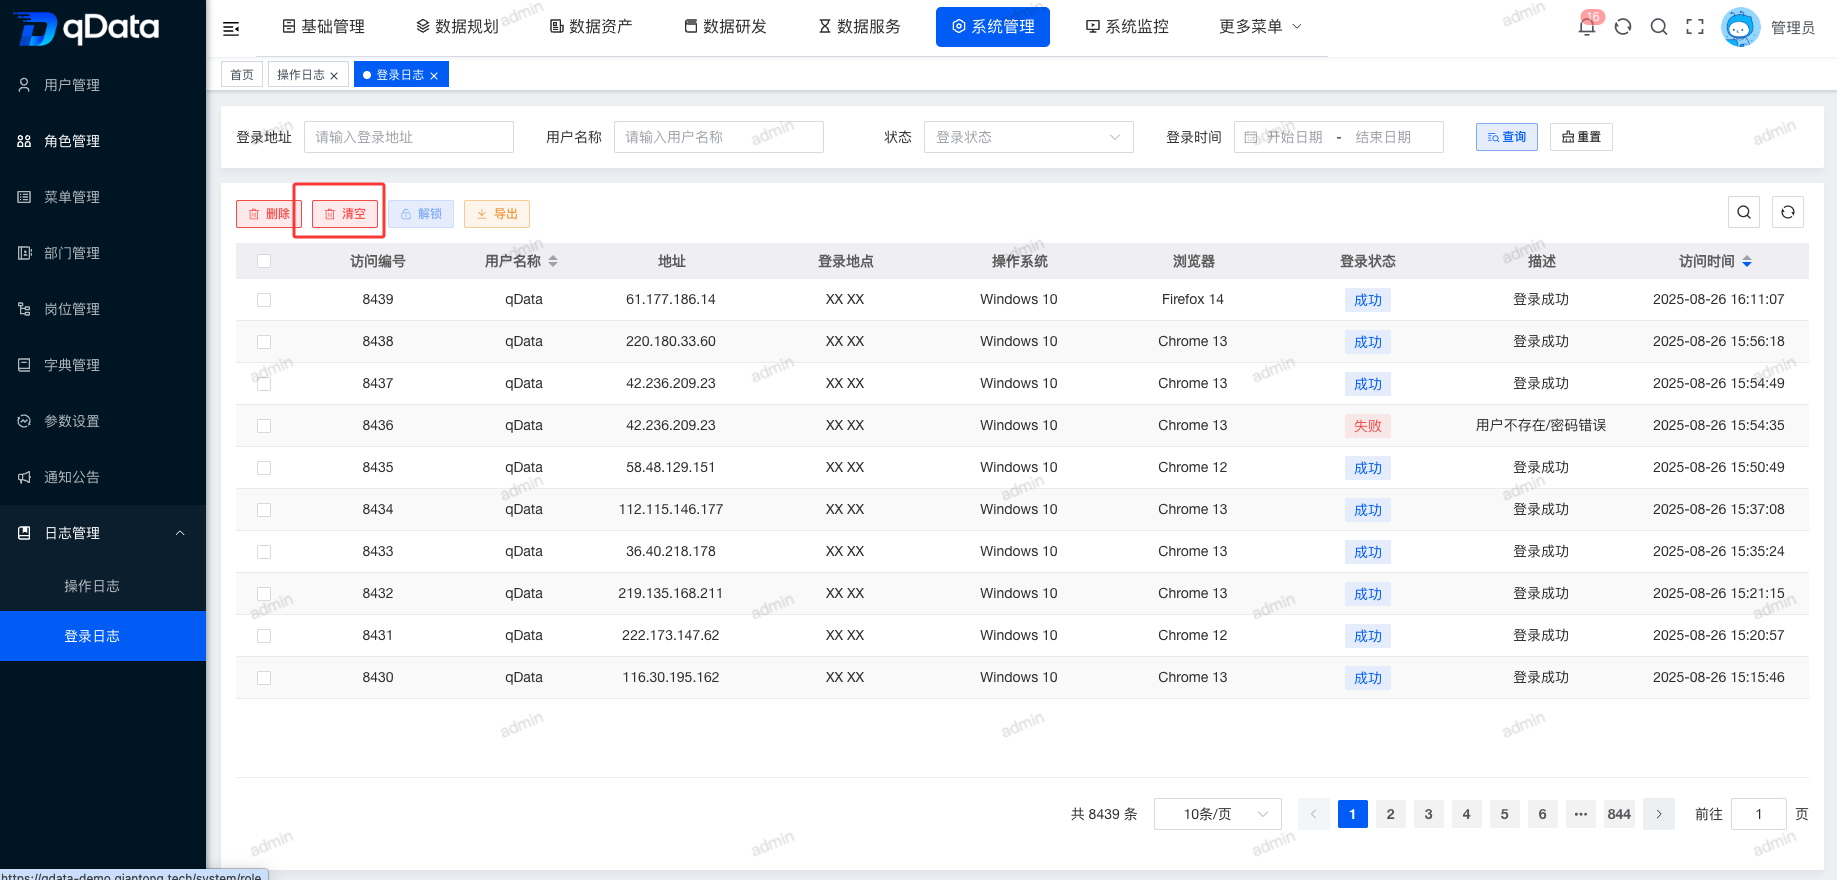Click the 查询 search button
The width and height of the screenshot is (1837, 880).
coord(1507,137)
